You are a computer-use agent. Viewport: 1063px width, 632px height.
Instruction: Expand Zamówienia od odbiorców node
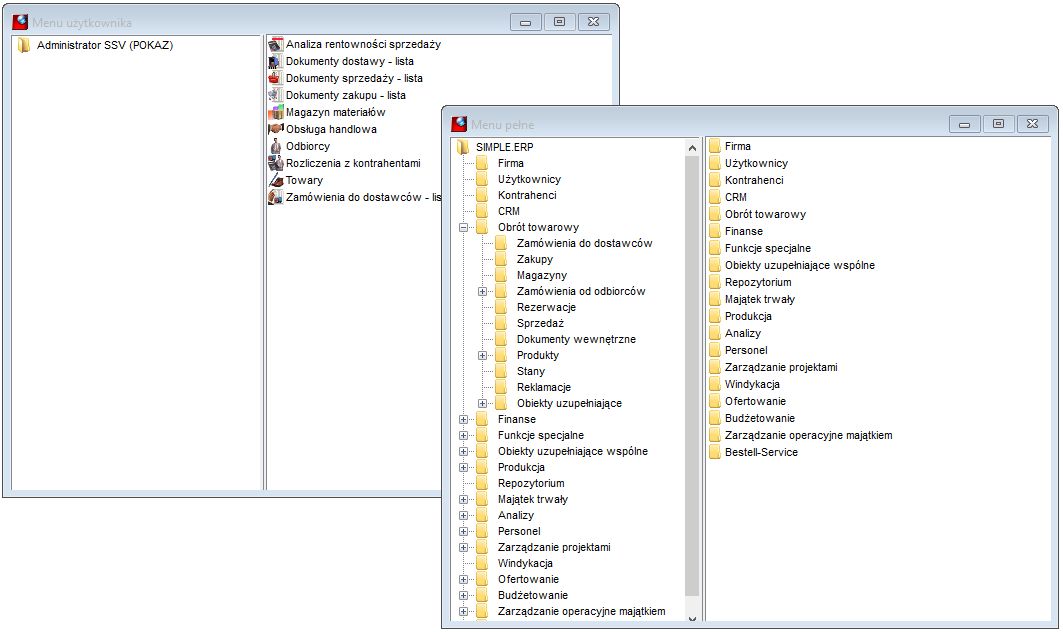[483, 292]
